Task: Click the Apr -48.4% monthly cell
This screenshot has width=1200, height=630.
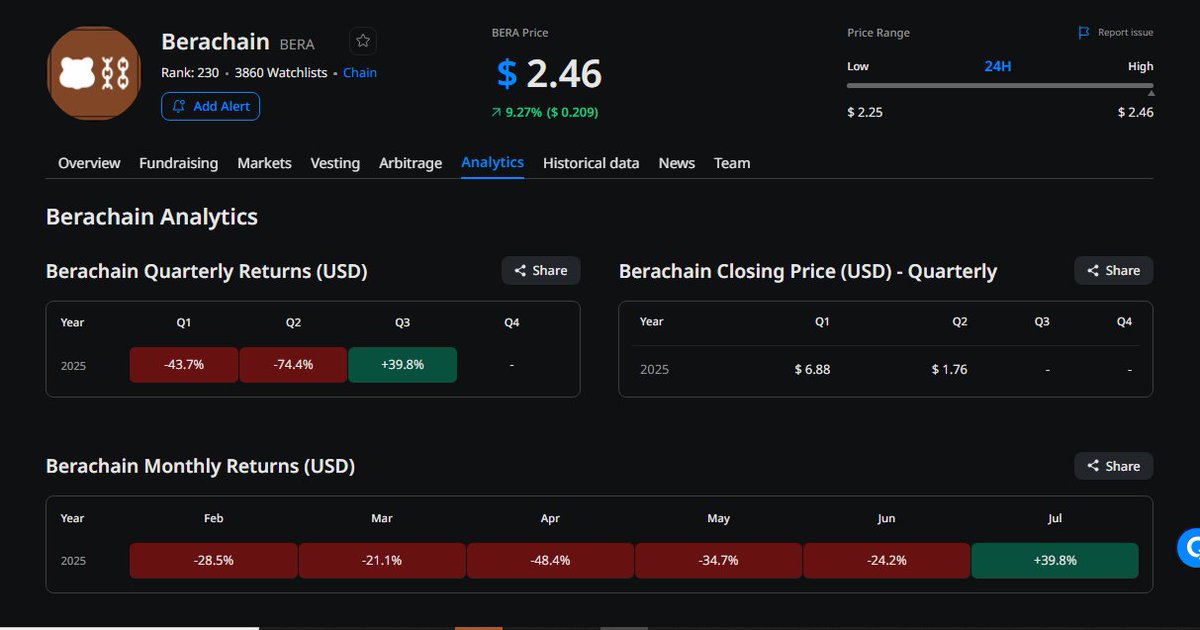Action: click(x=550, y=560)
